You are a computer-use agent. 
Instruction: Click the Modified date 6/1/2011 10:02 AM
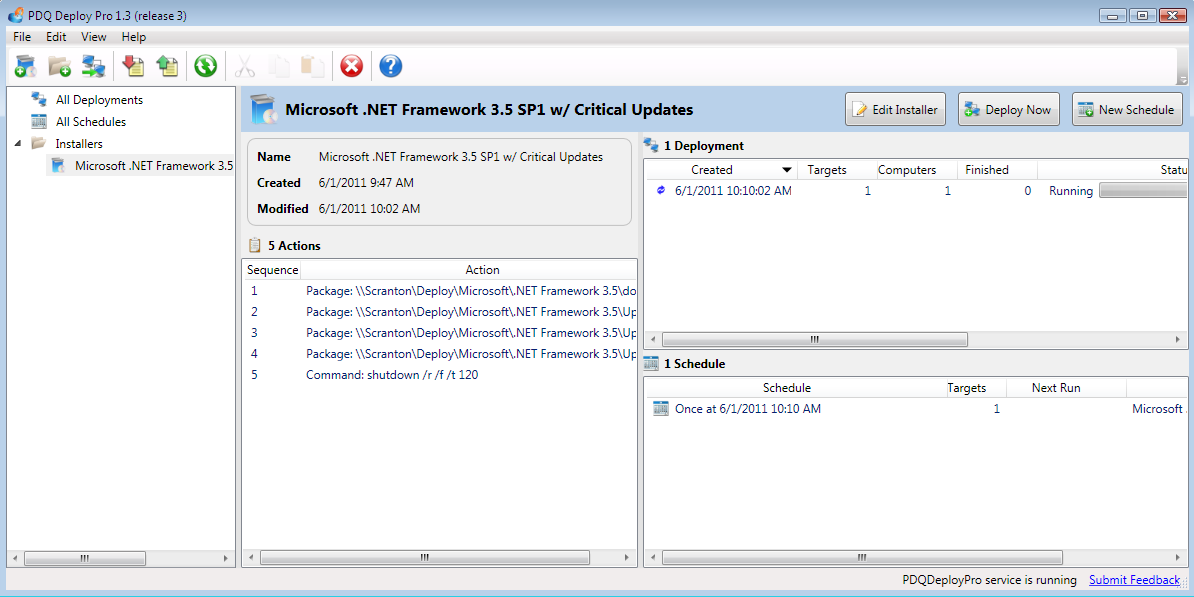(369, 209)
